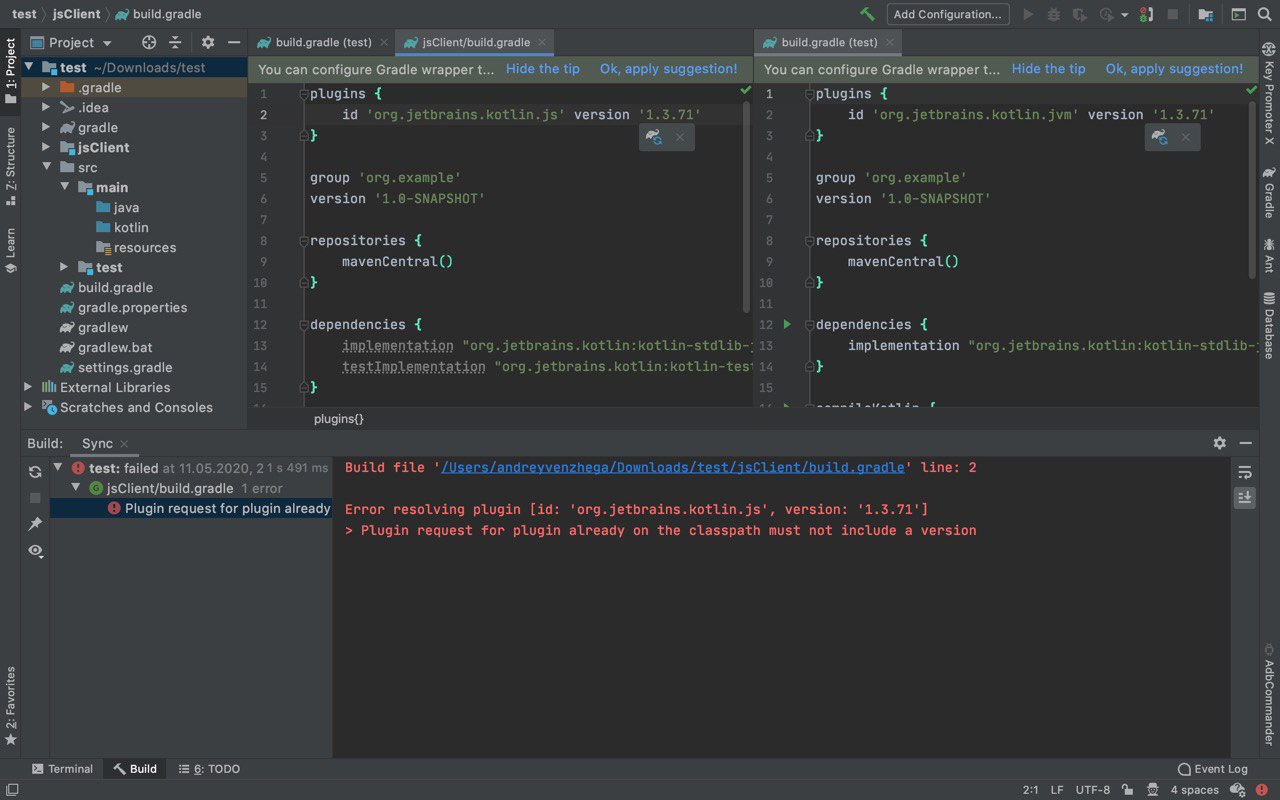Click the '4 spaces' indent setting

[x=1195, y=790]
